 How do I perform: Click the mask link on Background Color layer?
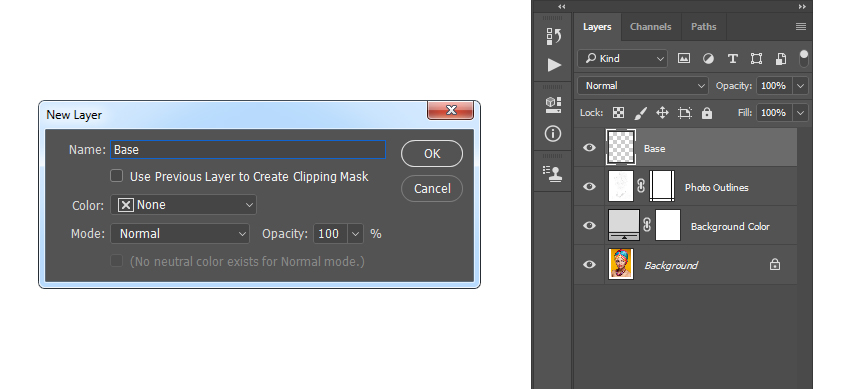coord(647,225)
